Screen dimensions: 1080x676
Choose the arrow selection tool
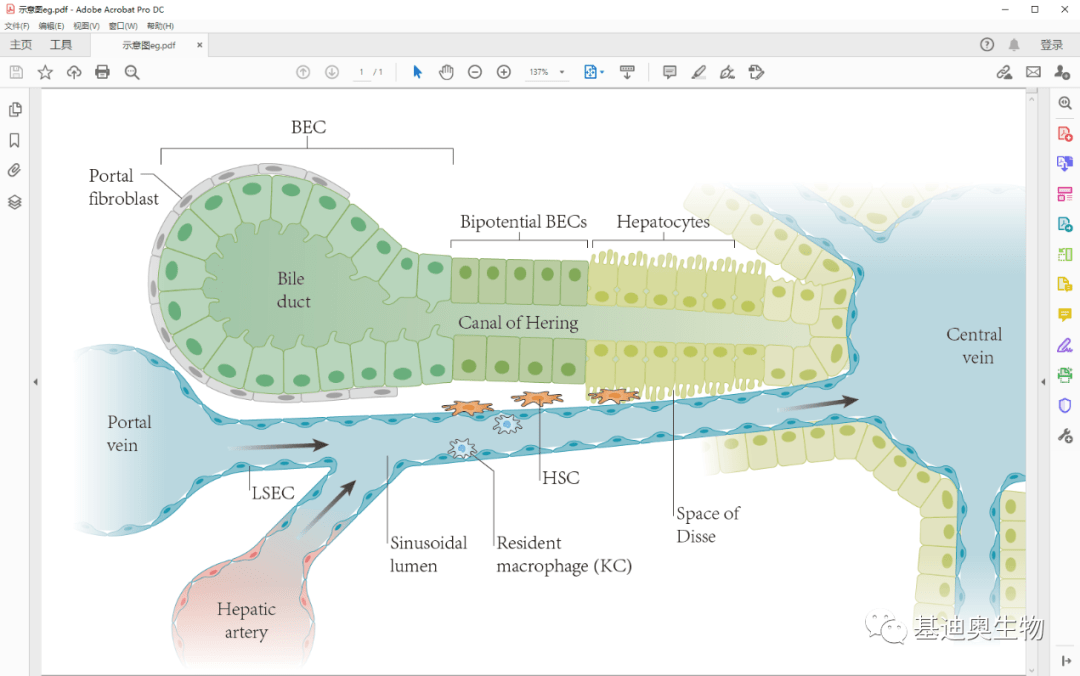(x=417, y=72)
